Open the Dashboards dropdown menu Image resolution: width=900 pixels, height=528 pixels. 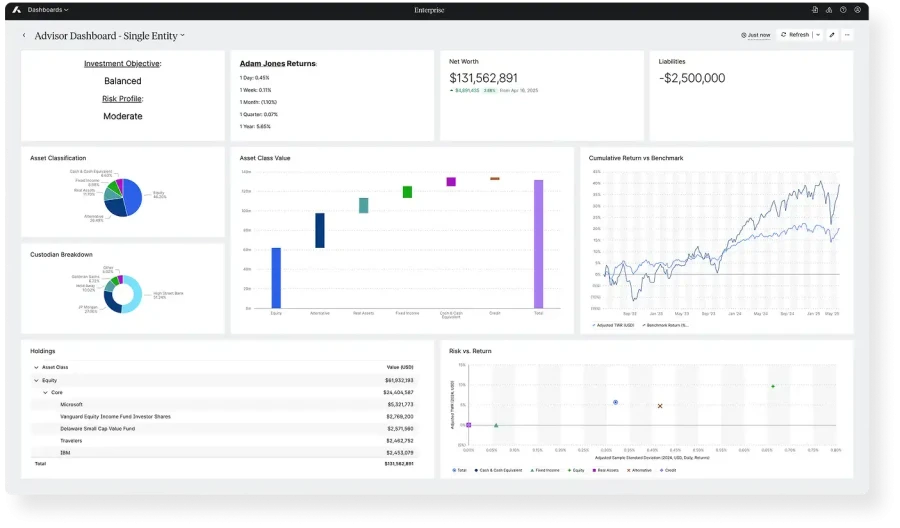(x=48, y=10)
